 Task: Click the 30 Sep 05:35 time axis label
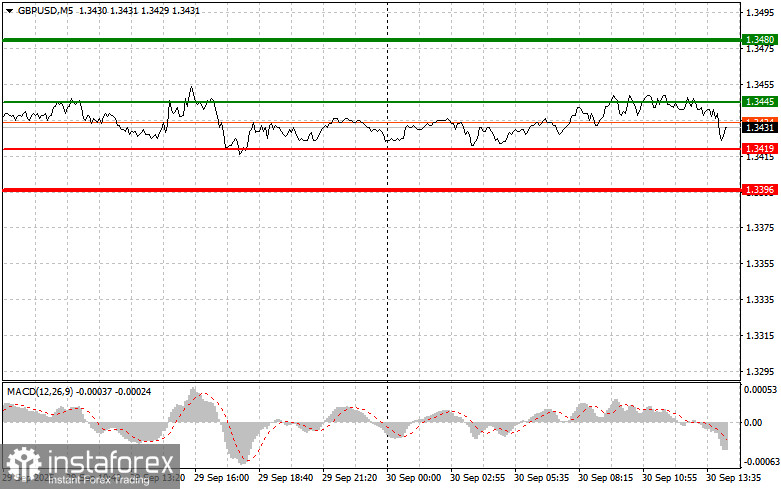pyautogui.click(x=541, y=478)
